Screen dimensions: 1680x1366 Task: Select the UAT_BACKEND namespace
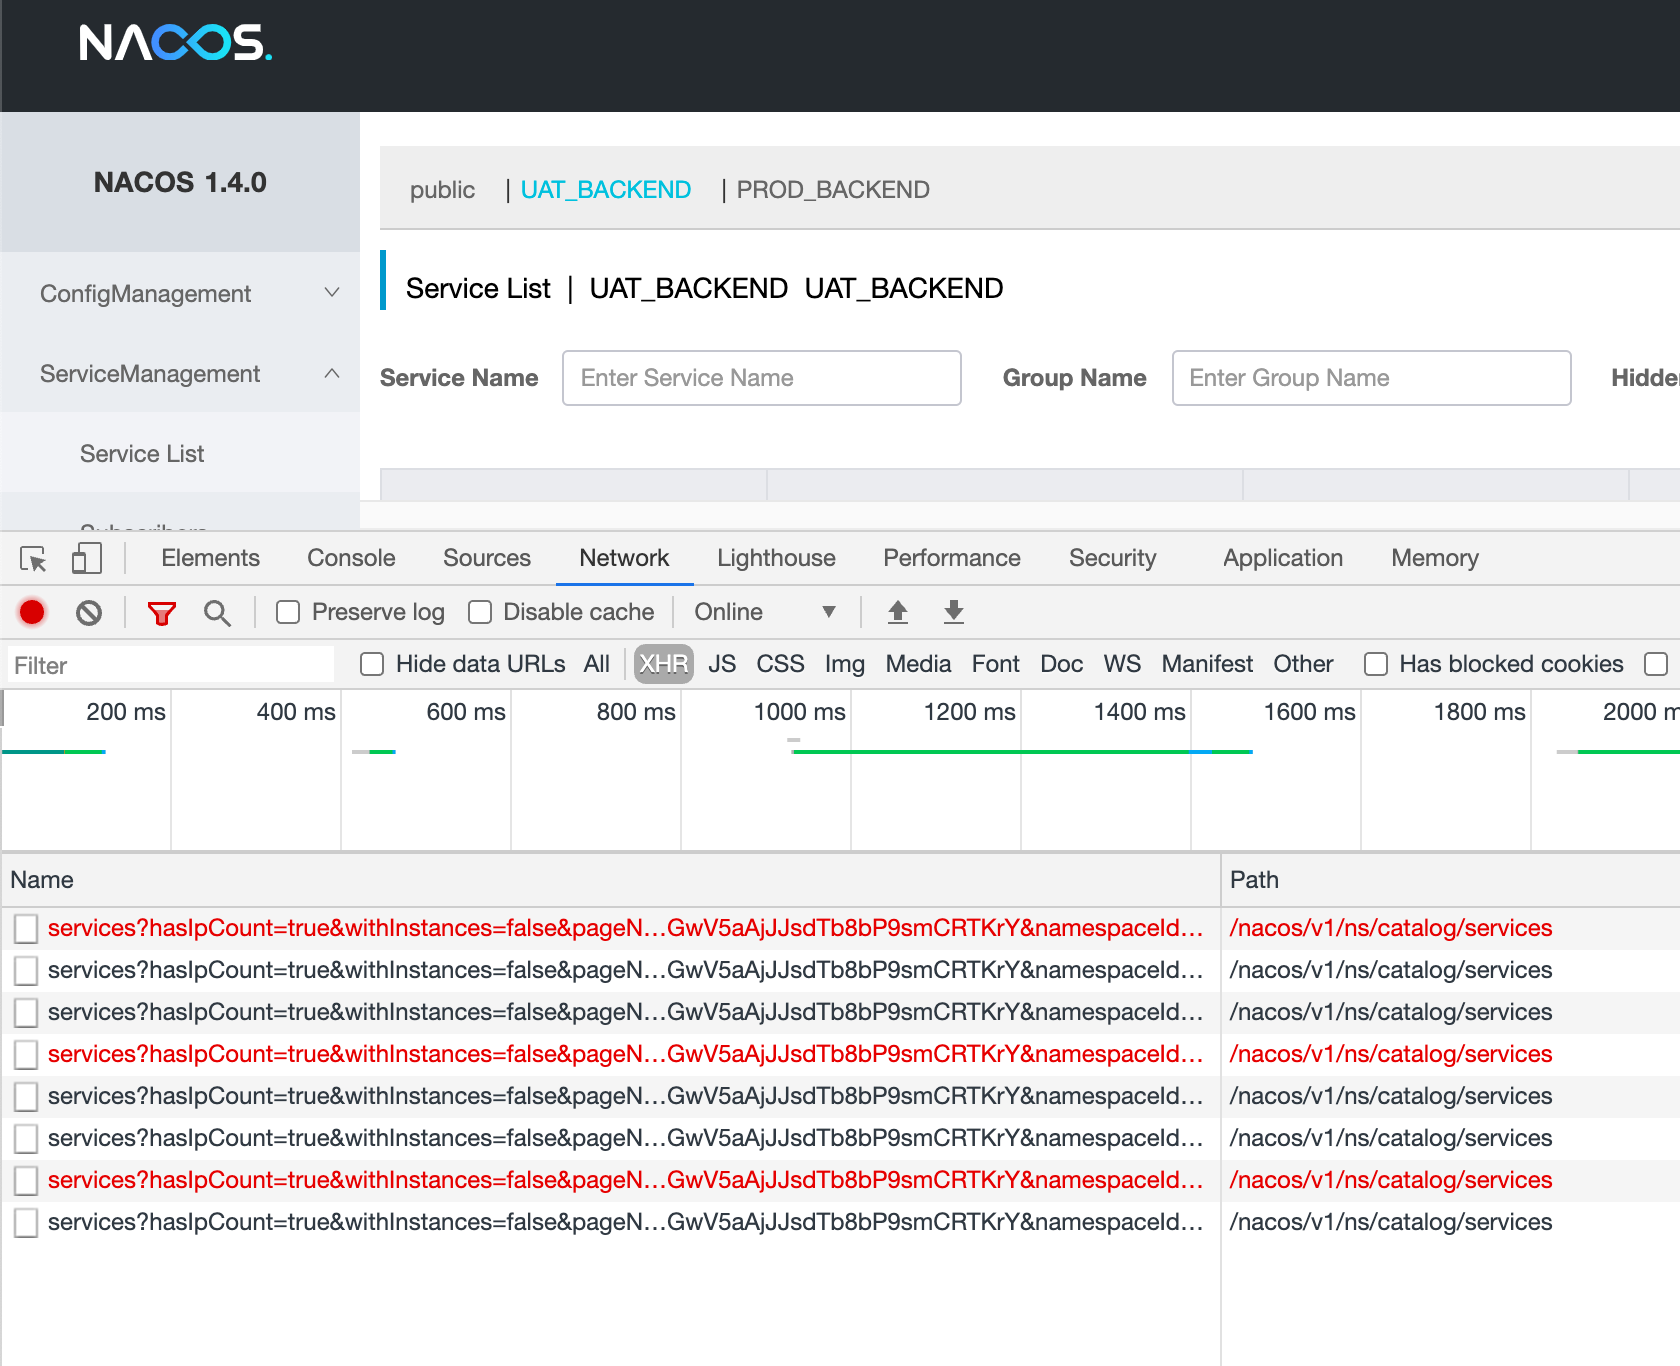point(606,189)
